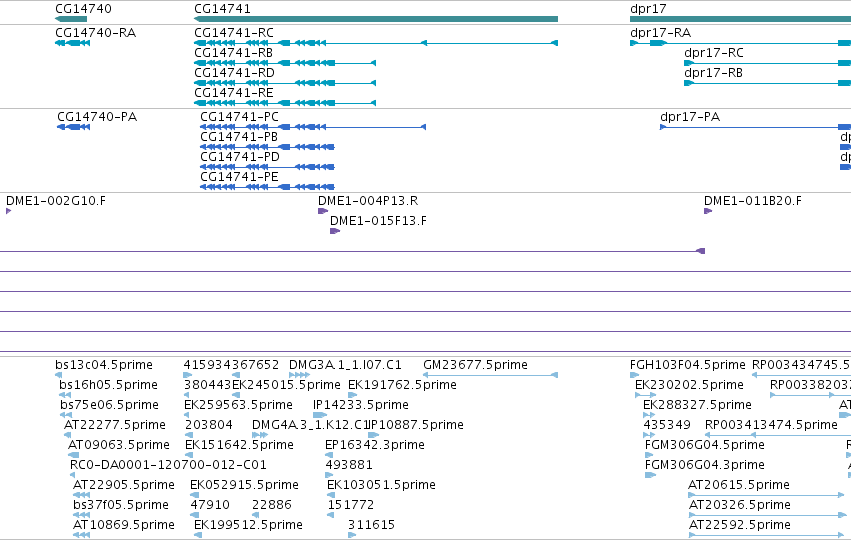Click the FGM306G04.3prime label
The image size is (851, 540).
pos(704,466)
